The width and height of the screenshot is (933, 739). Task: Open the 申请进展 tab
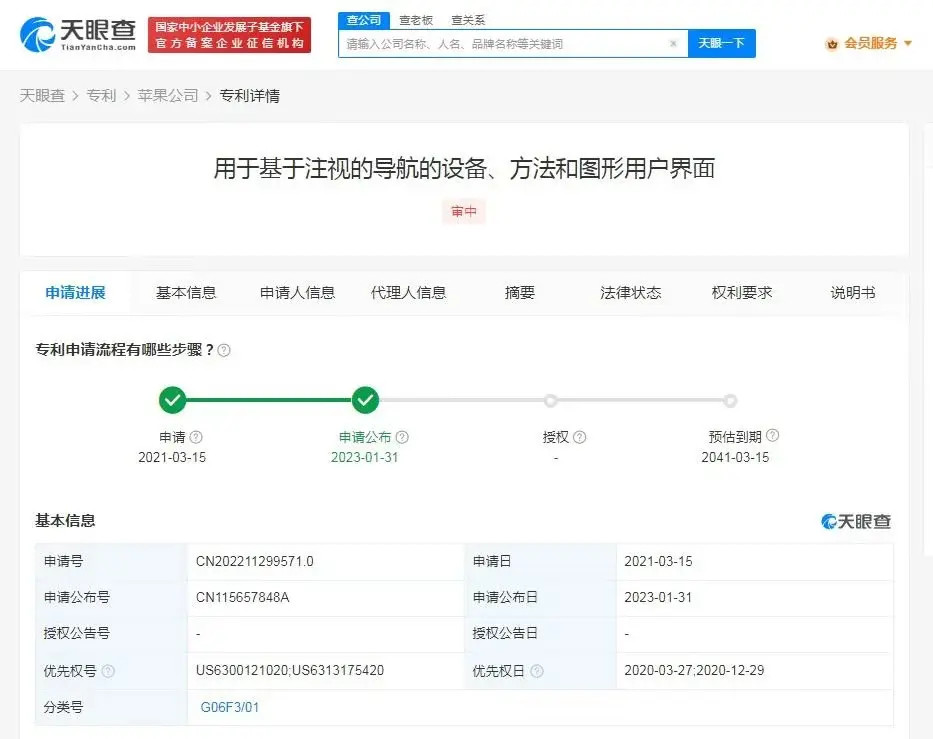pos(76,293)
